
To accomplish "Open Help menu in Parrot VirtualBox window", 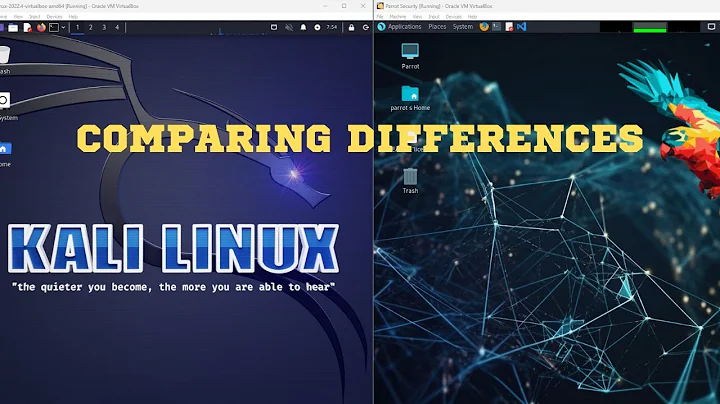I will [x=472, y=17].
